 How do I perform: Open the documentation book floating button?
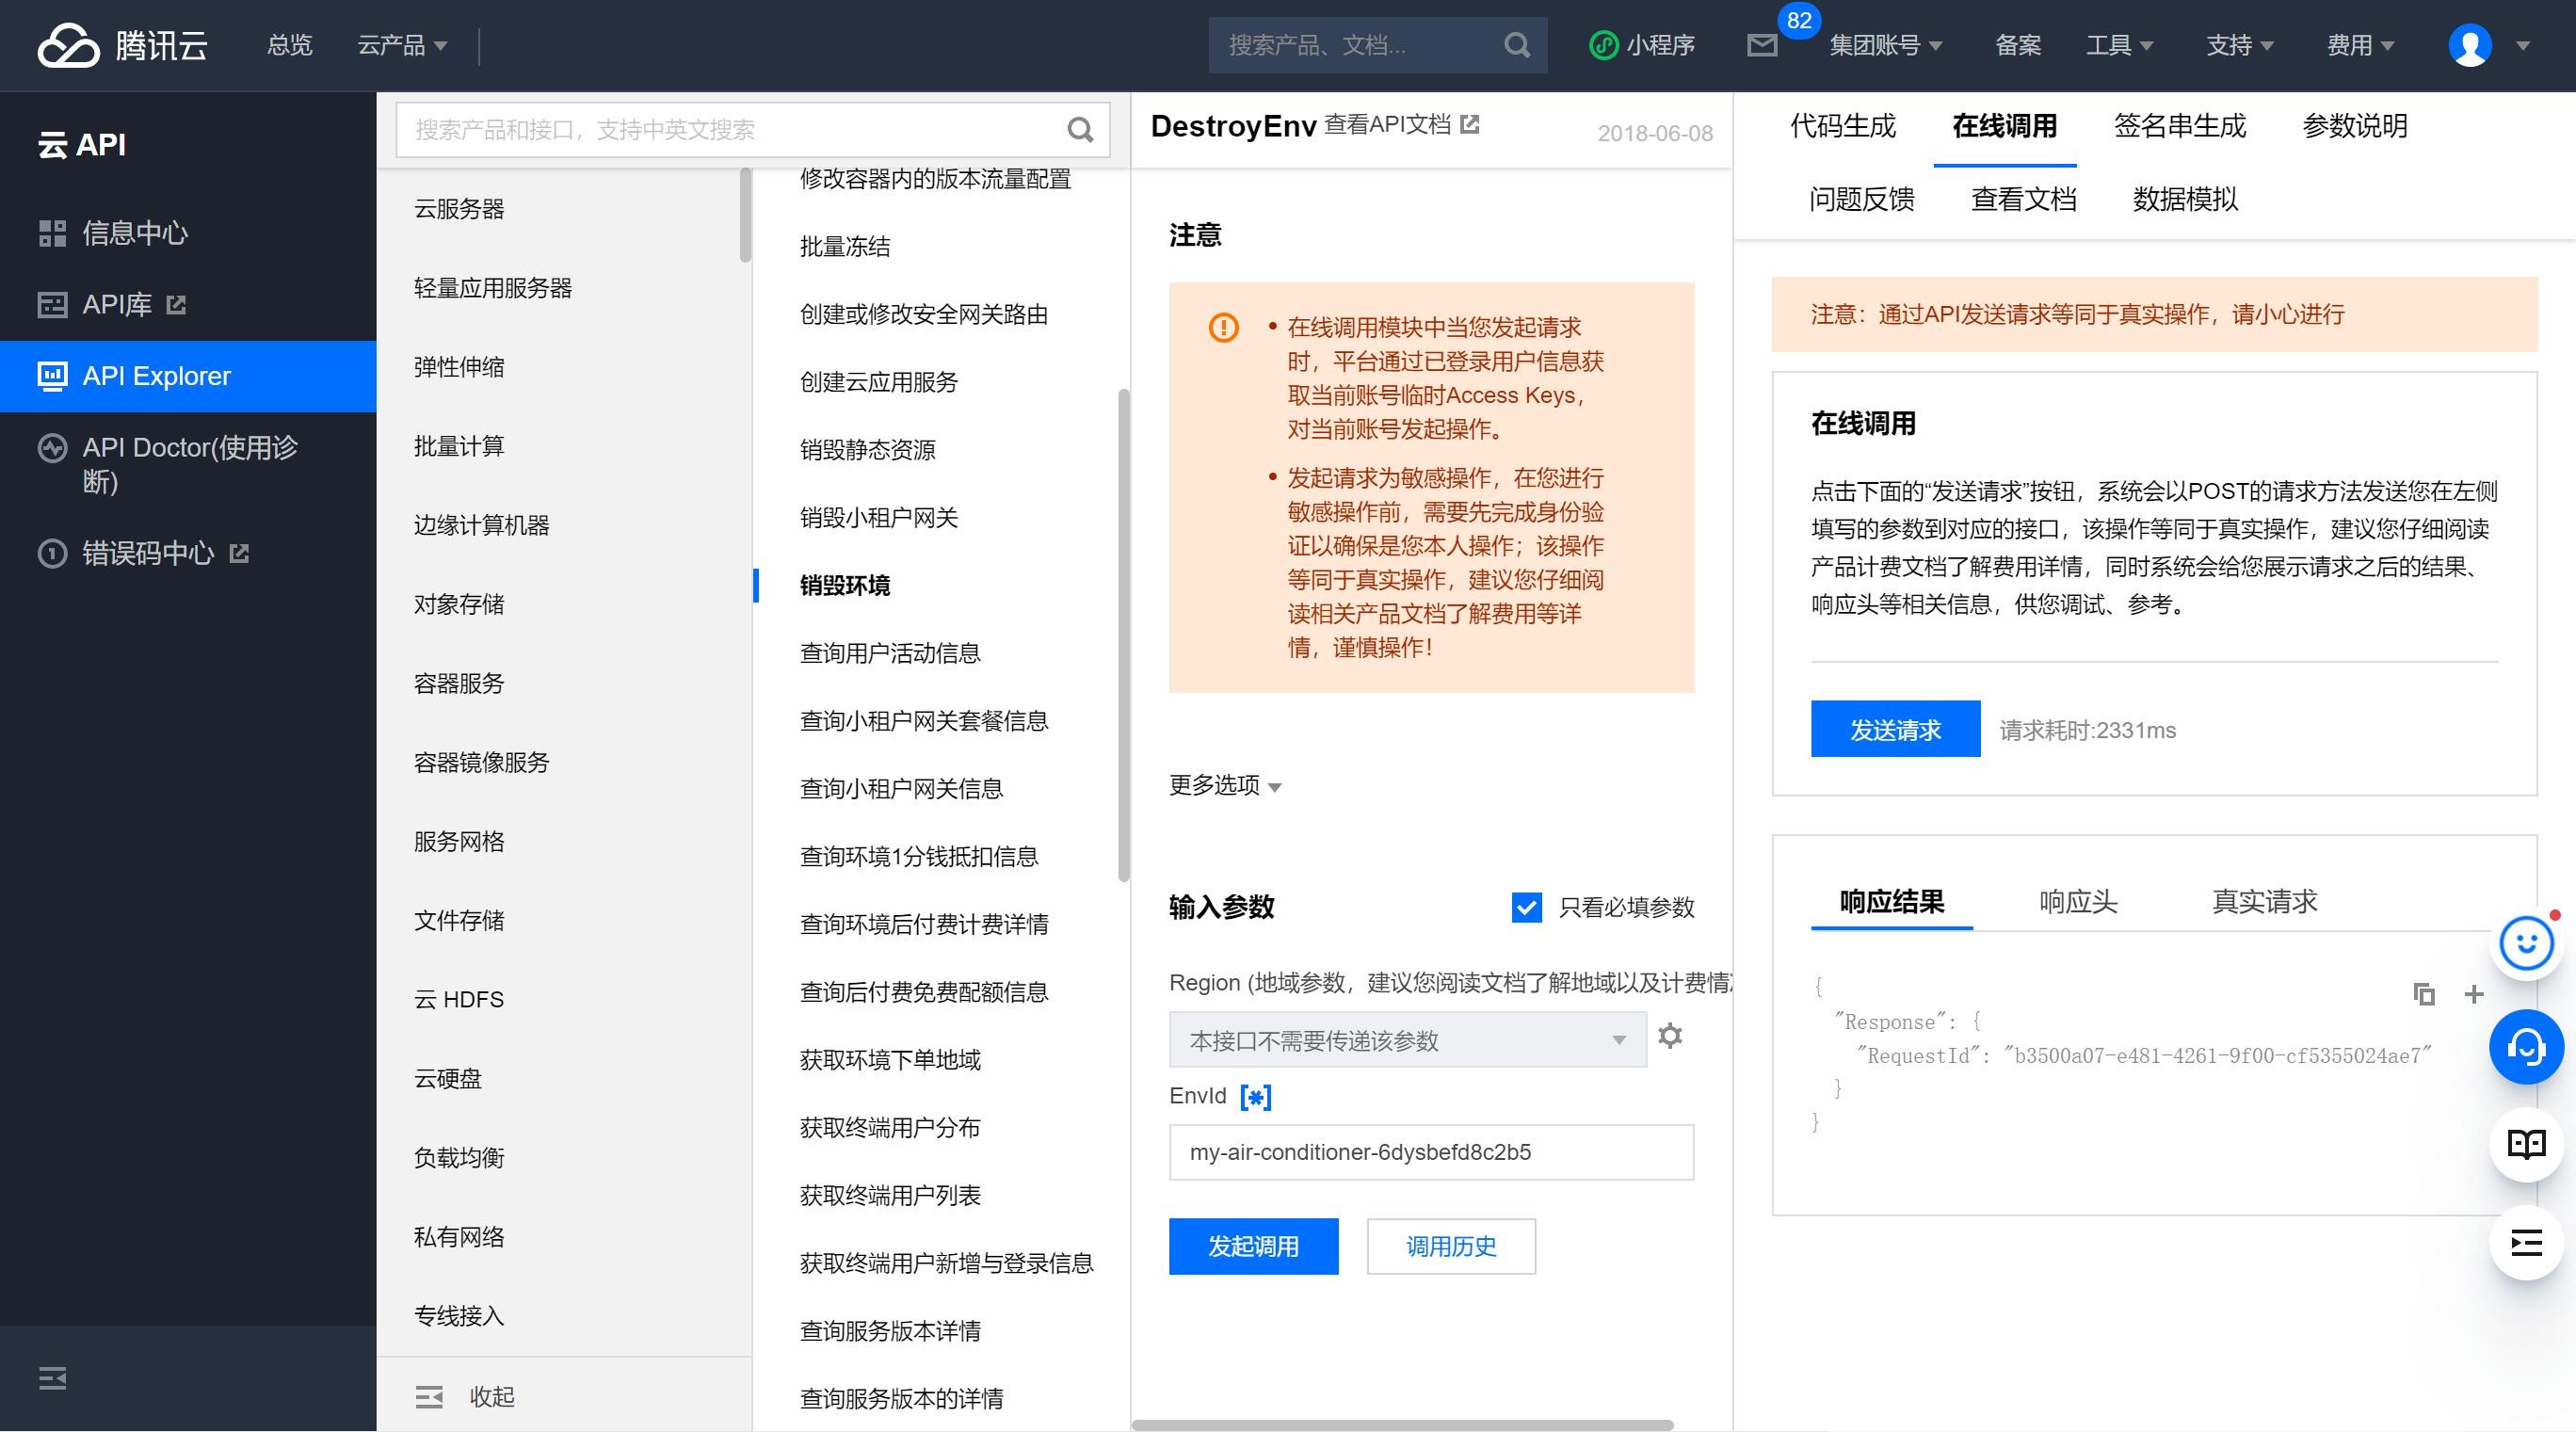point(2526,1144)
